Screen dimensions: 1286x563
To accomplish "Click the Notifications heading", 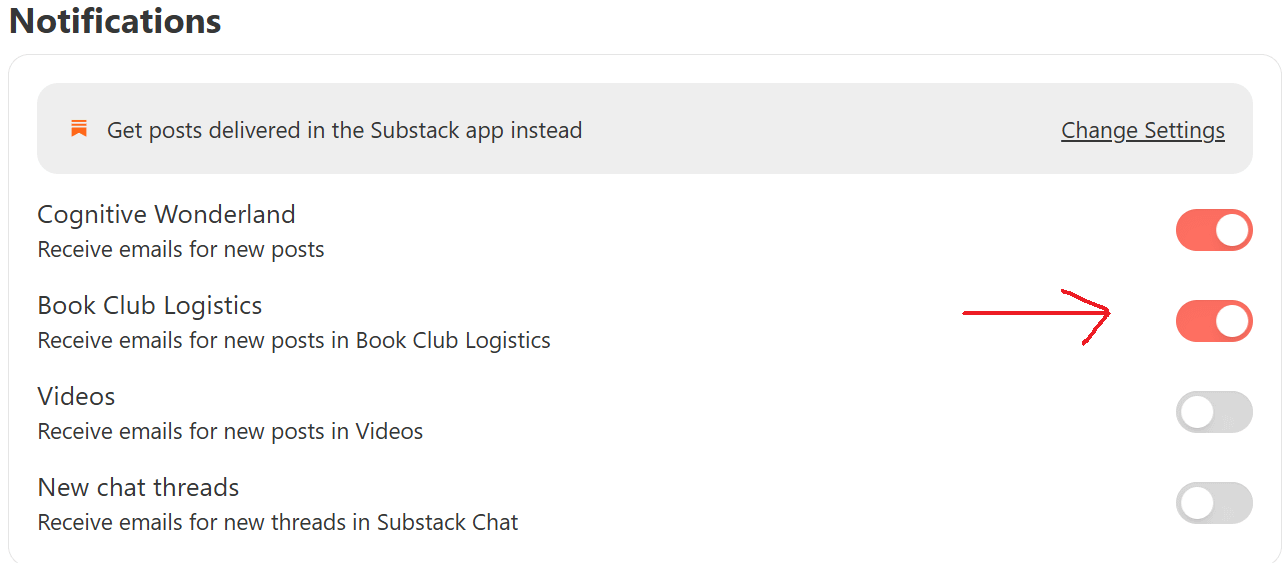I will point(115,21).
